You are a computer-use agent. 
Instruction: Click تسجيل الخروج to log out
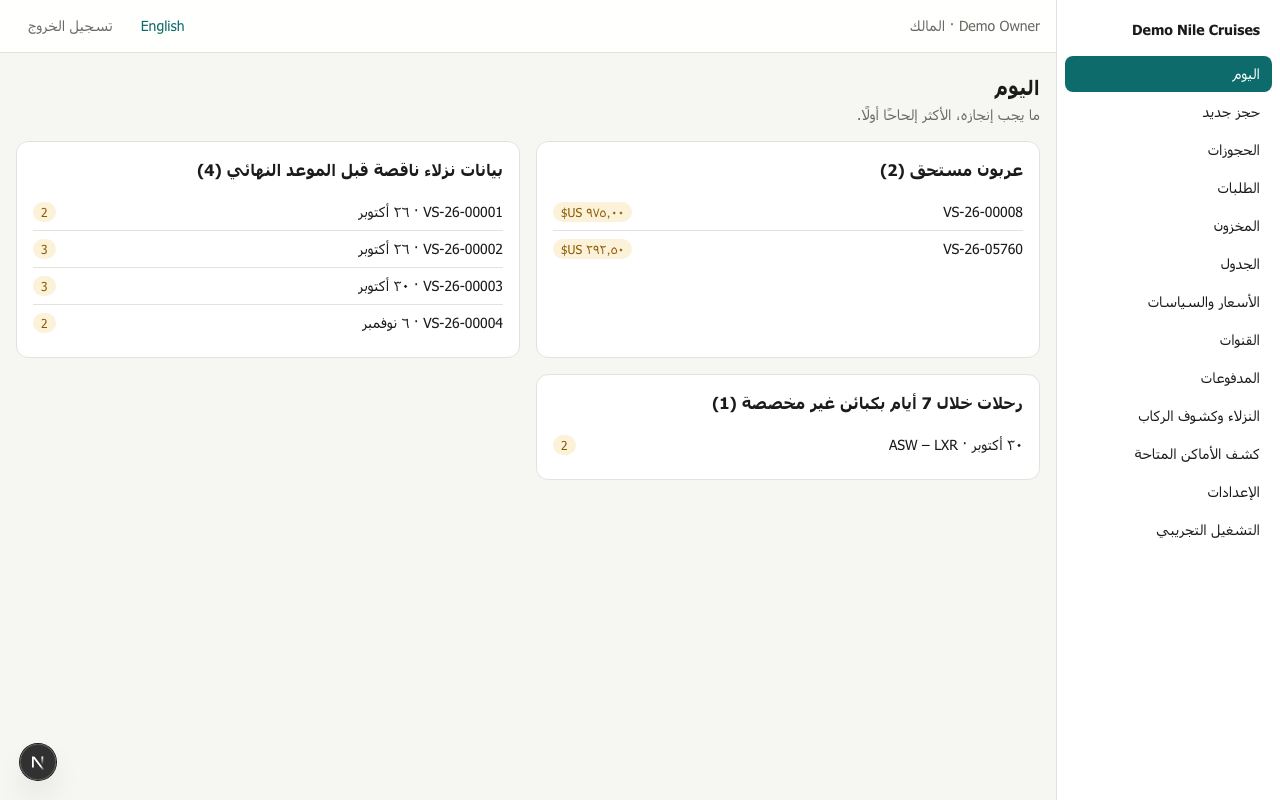point(70,26)
